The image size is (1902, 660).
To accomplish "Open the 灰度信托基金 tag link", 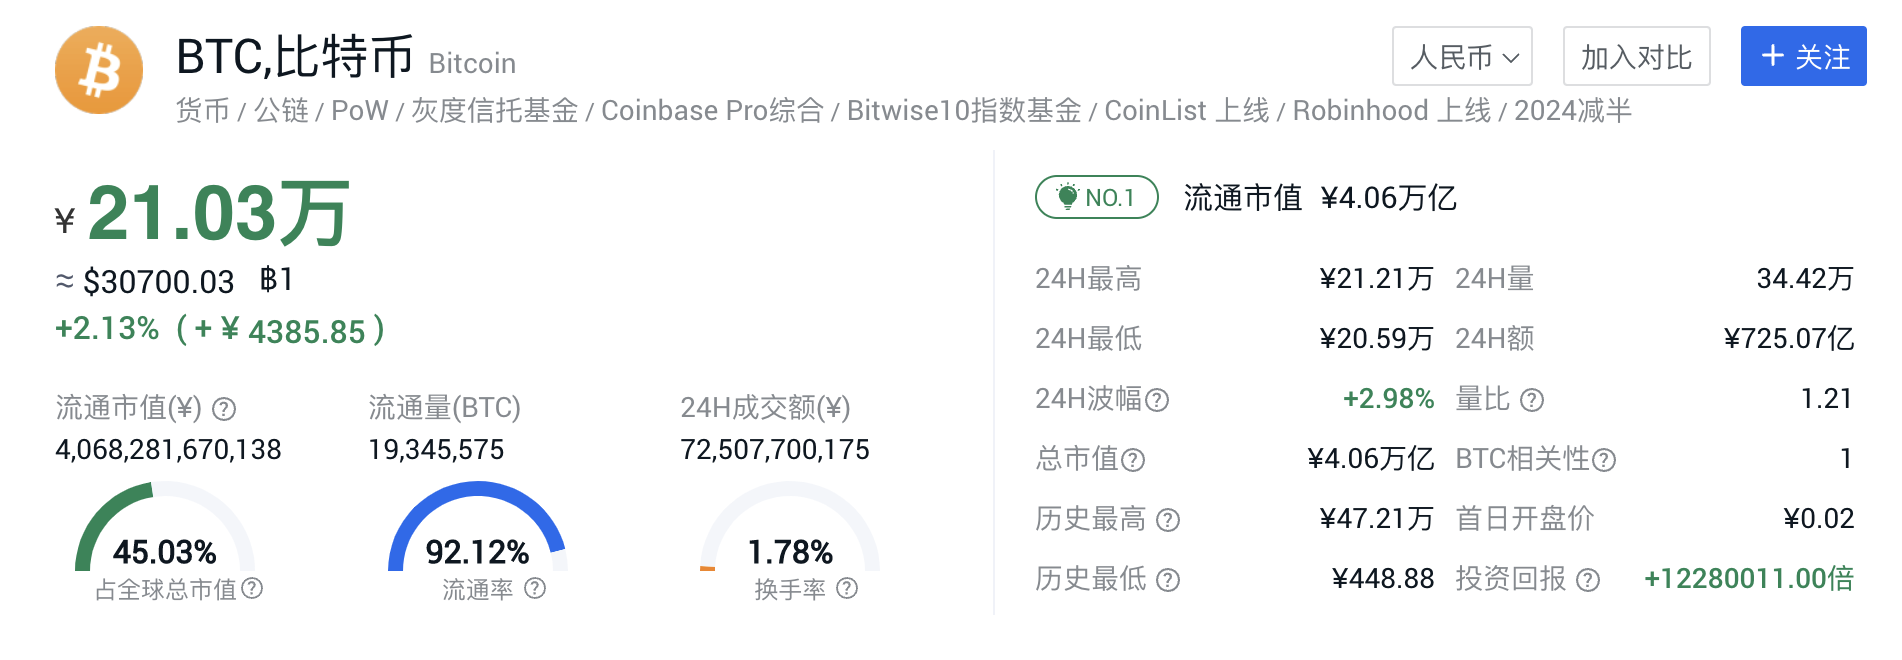I will 495,111.
